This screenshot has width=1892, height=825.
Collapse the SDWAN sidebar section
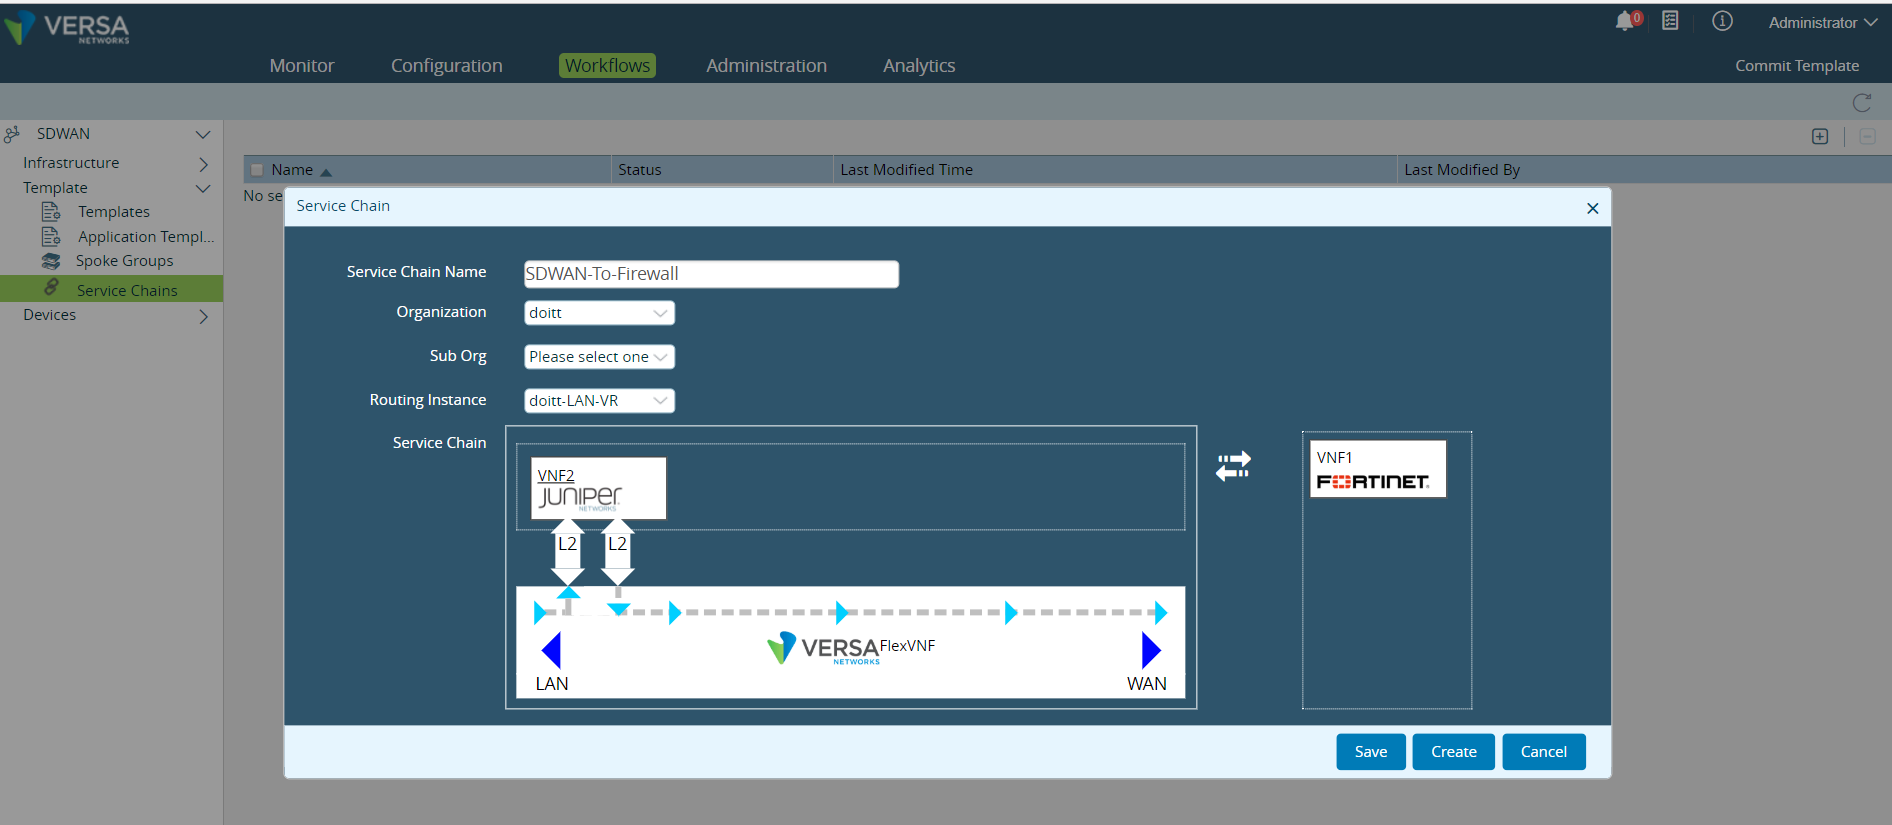pos(203,134)
